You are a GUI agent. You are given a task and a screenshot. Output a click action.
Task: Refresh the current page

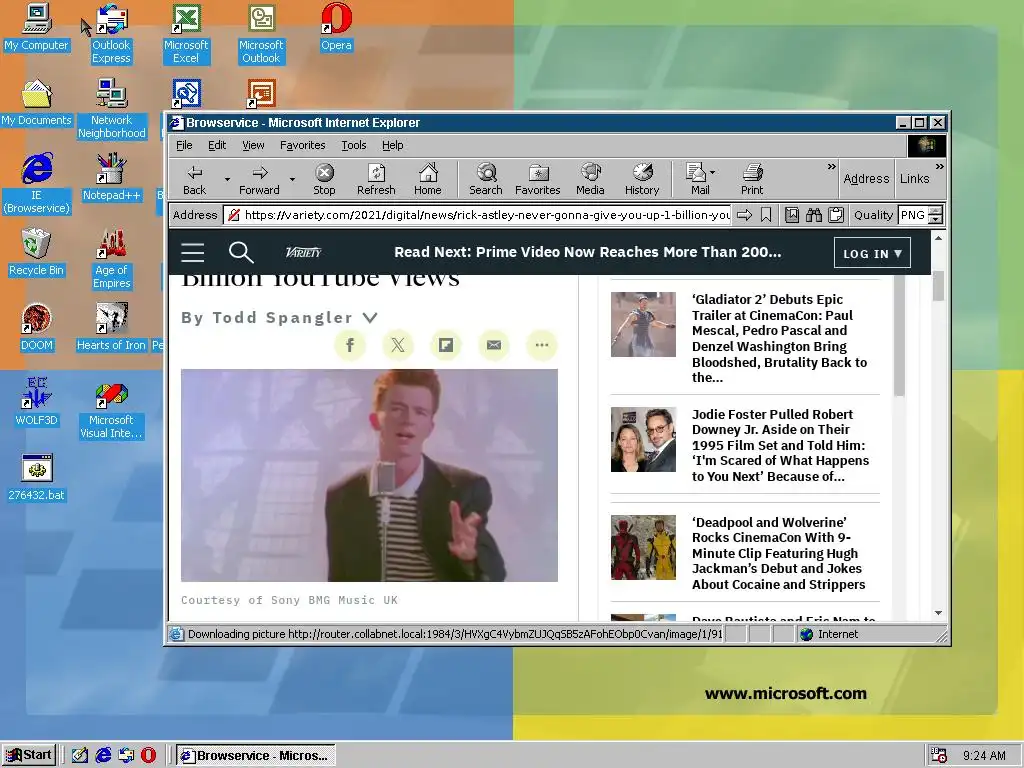376,179
